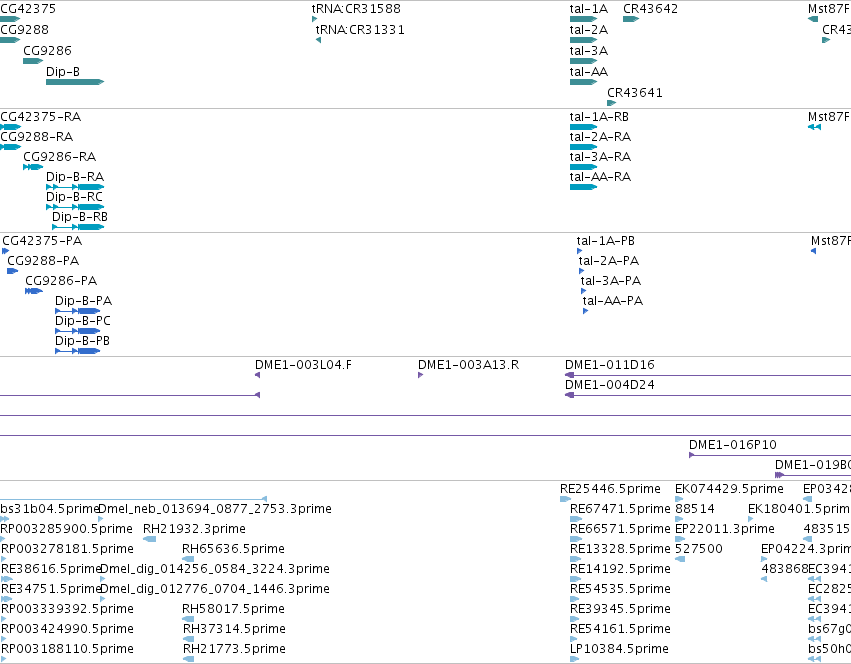Click the Dip-B gene label
The image size is (851, 664).
point(63,72)
